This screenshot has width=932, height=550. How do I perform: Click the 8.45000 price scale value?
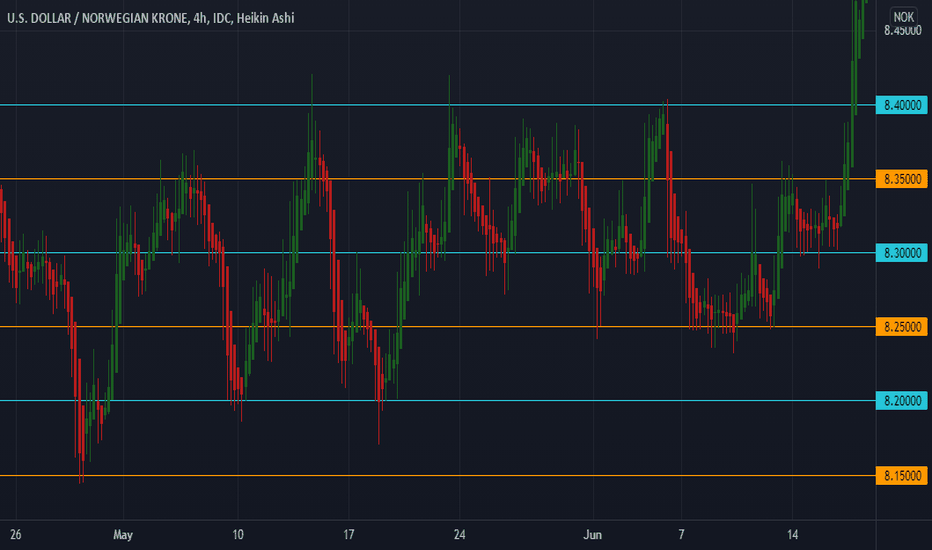coord(902,31)
